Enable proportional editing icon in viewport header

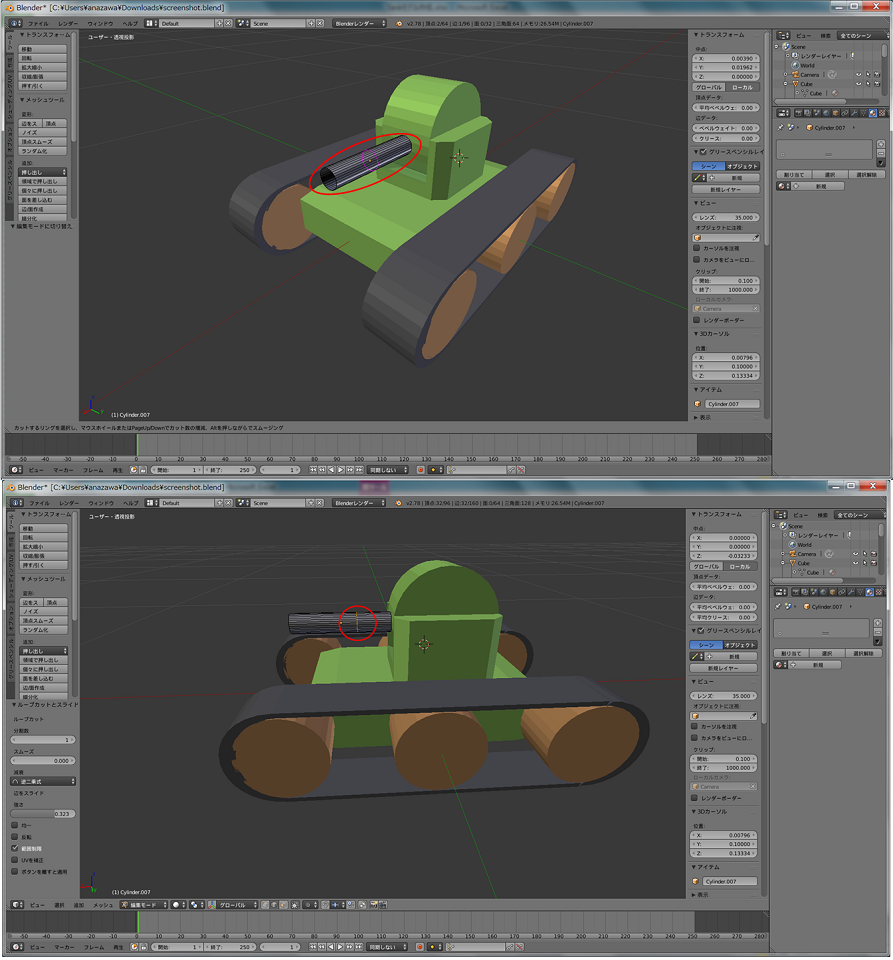pos(307,905)
